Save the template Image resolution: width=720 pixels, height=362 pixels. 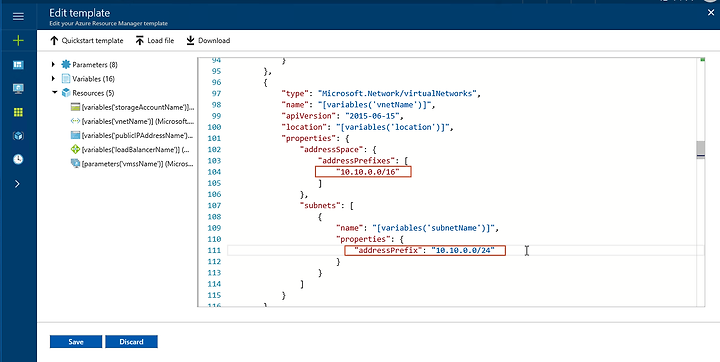[76, 342]
